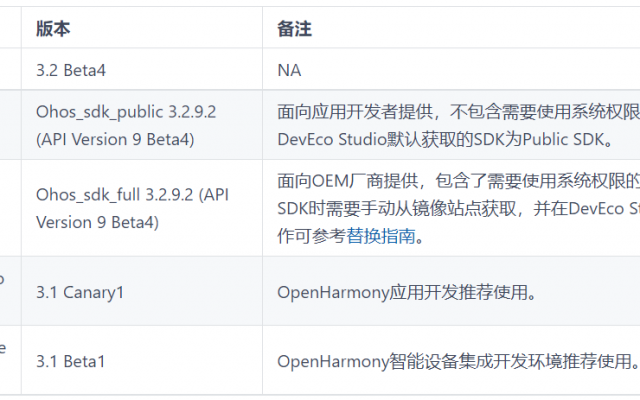Click the SDK时需要手动从镜像站点获取 line
Viewport: 640px width, 400px height.
click(x=397, y=208)
